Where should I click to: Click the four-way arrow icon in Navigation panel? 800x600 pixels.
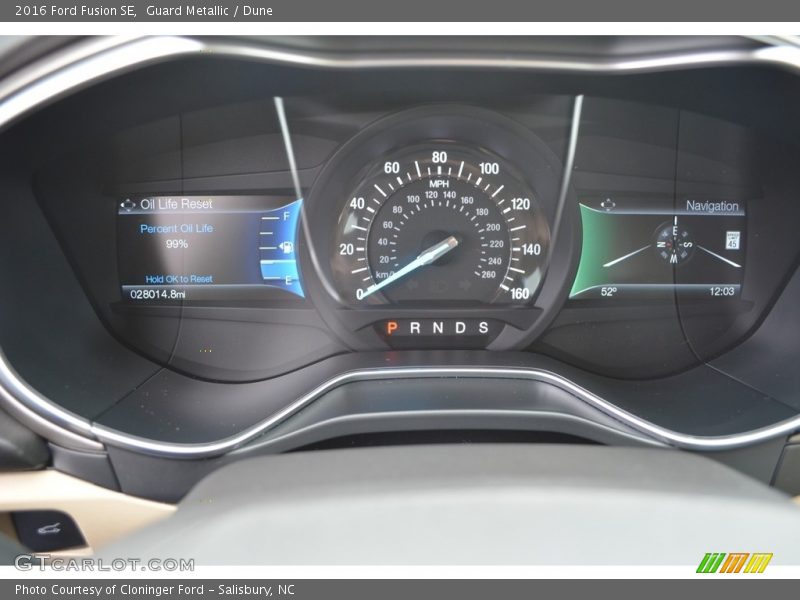point(607,204)
